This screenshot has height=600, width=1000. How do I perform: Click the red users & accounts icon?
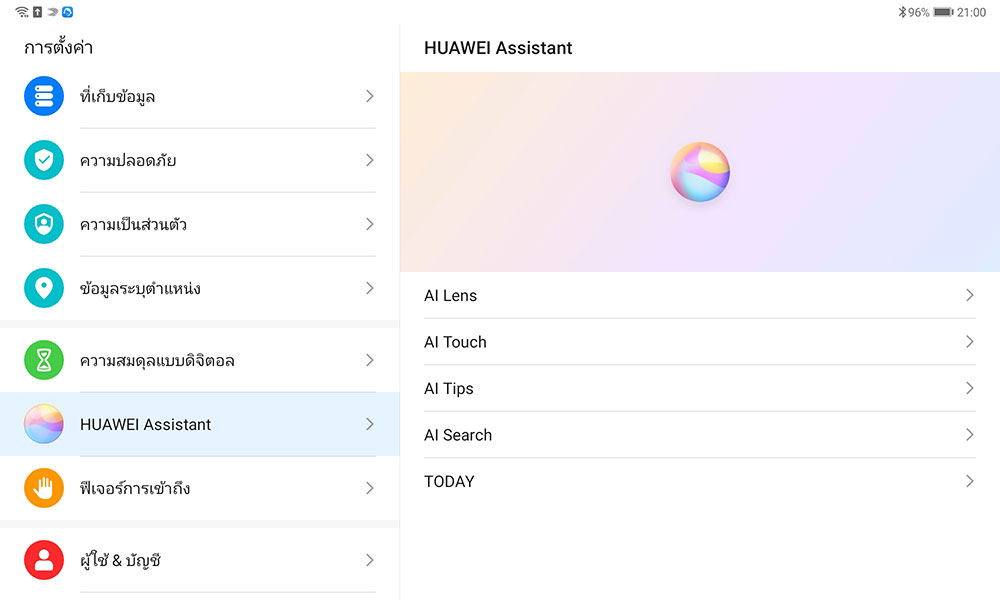(x=43, y=560)
